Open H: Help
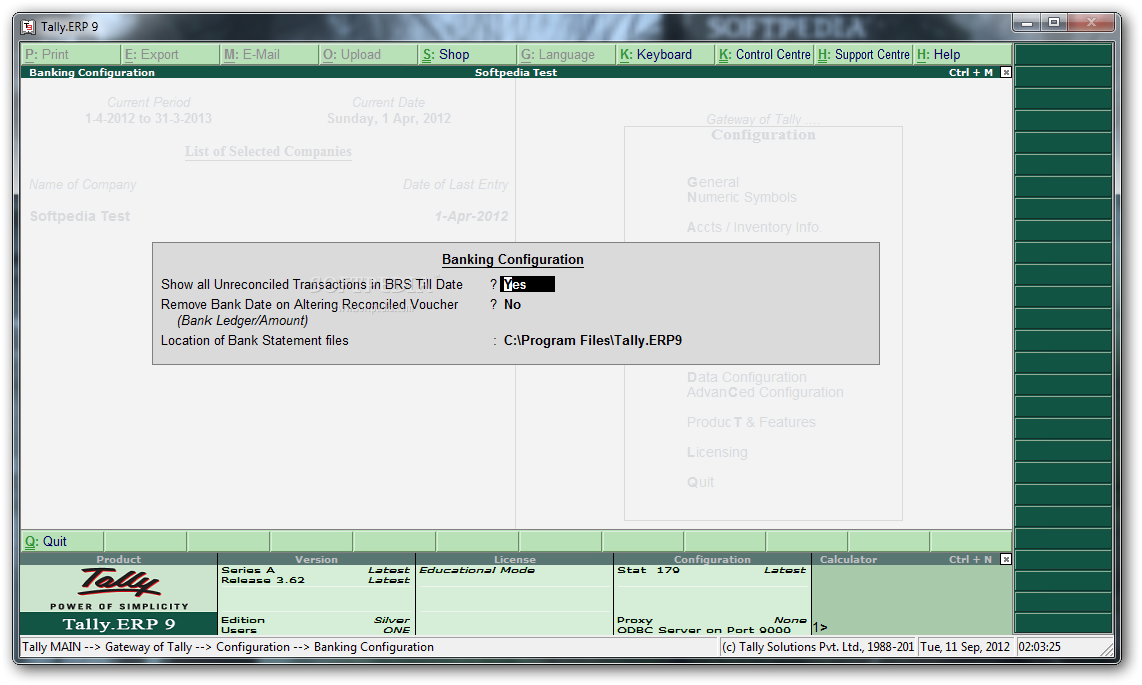 click(963, 55)
